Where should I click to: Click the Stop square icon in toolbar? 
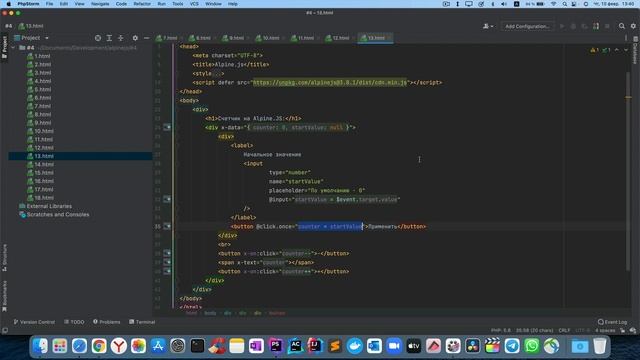coord(607,26)
